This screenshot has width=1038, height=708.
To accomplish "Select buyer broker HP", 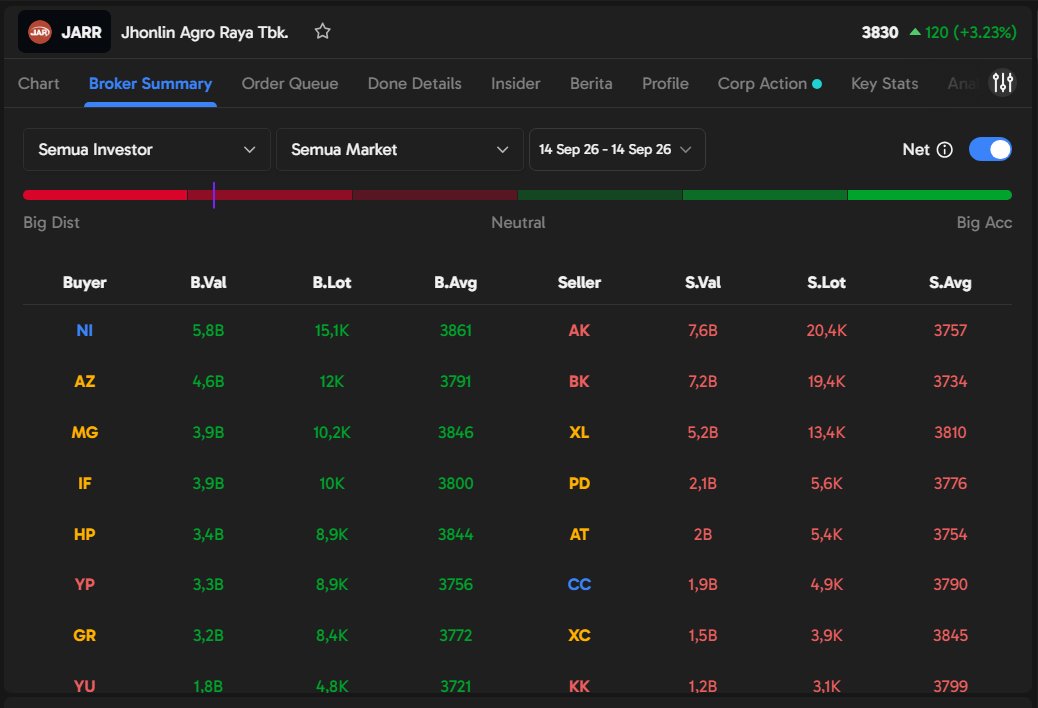I will point(85,534).
